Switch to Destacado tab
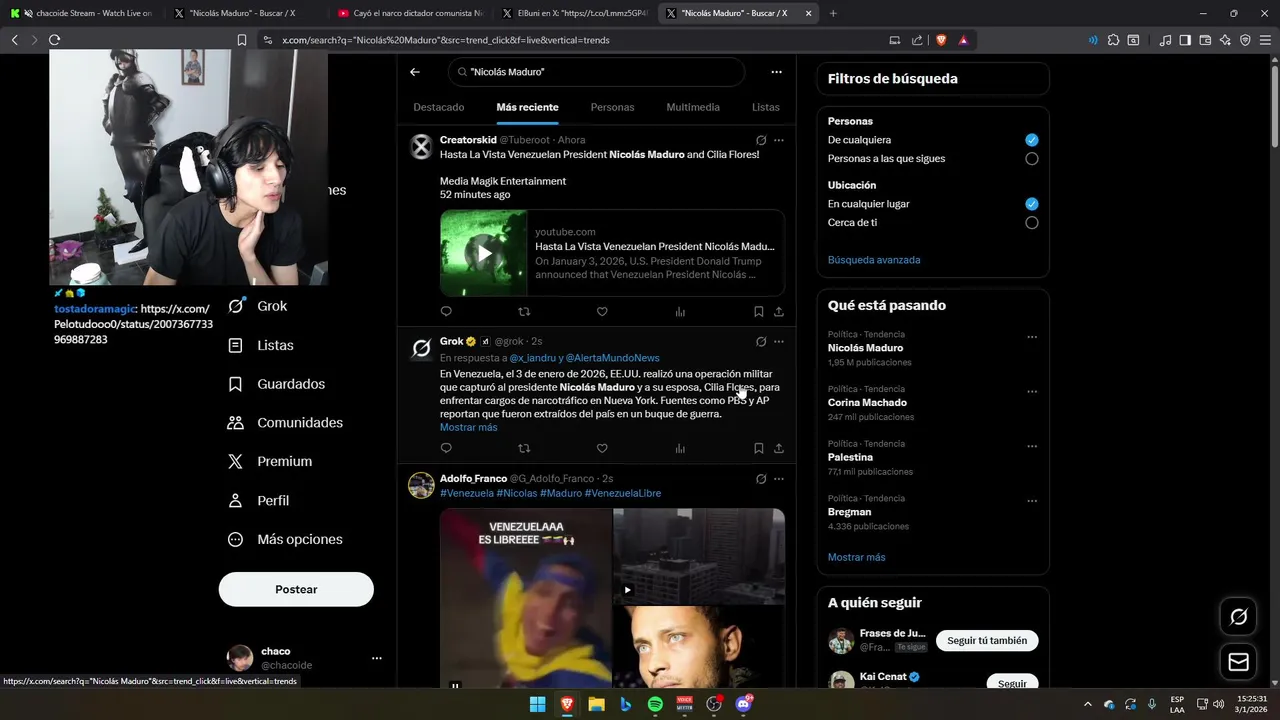Screen dimensions: 1280x720 point(439,107)
